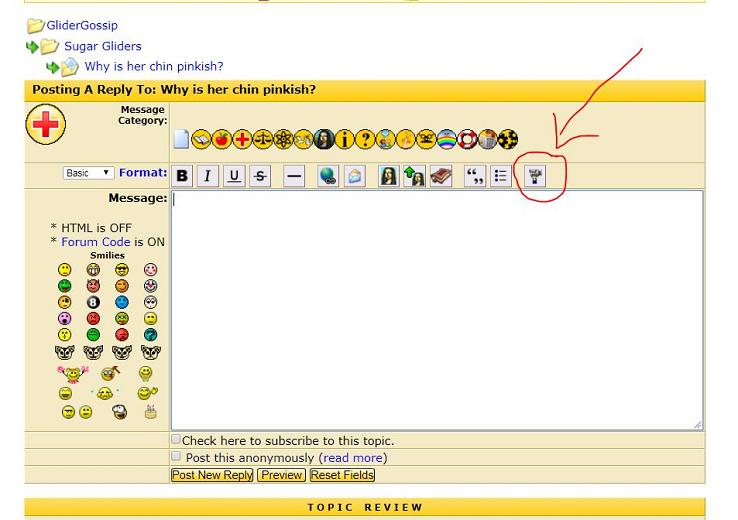Insert the teal question mark smiley
The image size is (738, 520).
click(151, 335)
